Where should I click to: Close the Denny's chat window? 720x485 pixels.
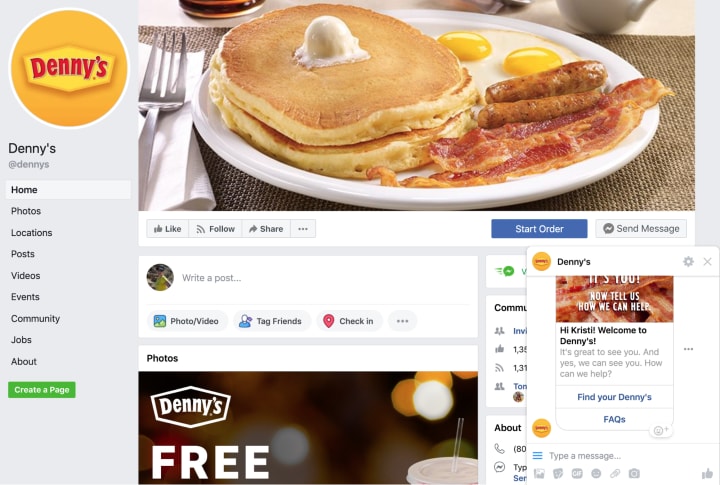pos(707,261)
